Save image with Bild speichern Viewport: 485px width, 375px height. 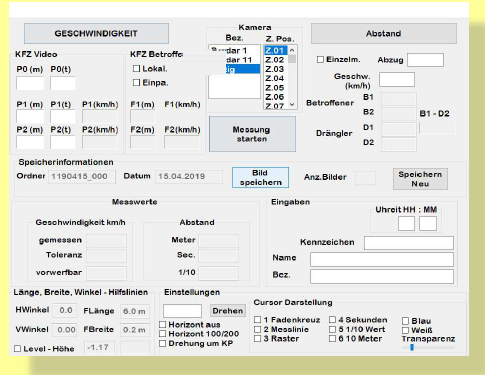260,178
